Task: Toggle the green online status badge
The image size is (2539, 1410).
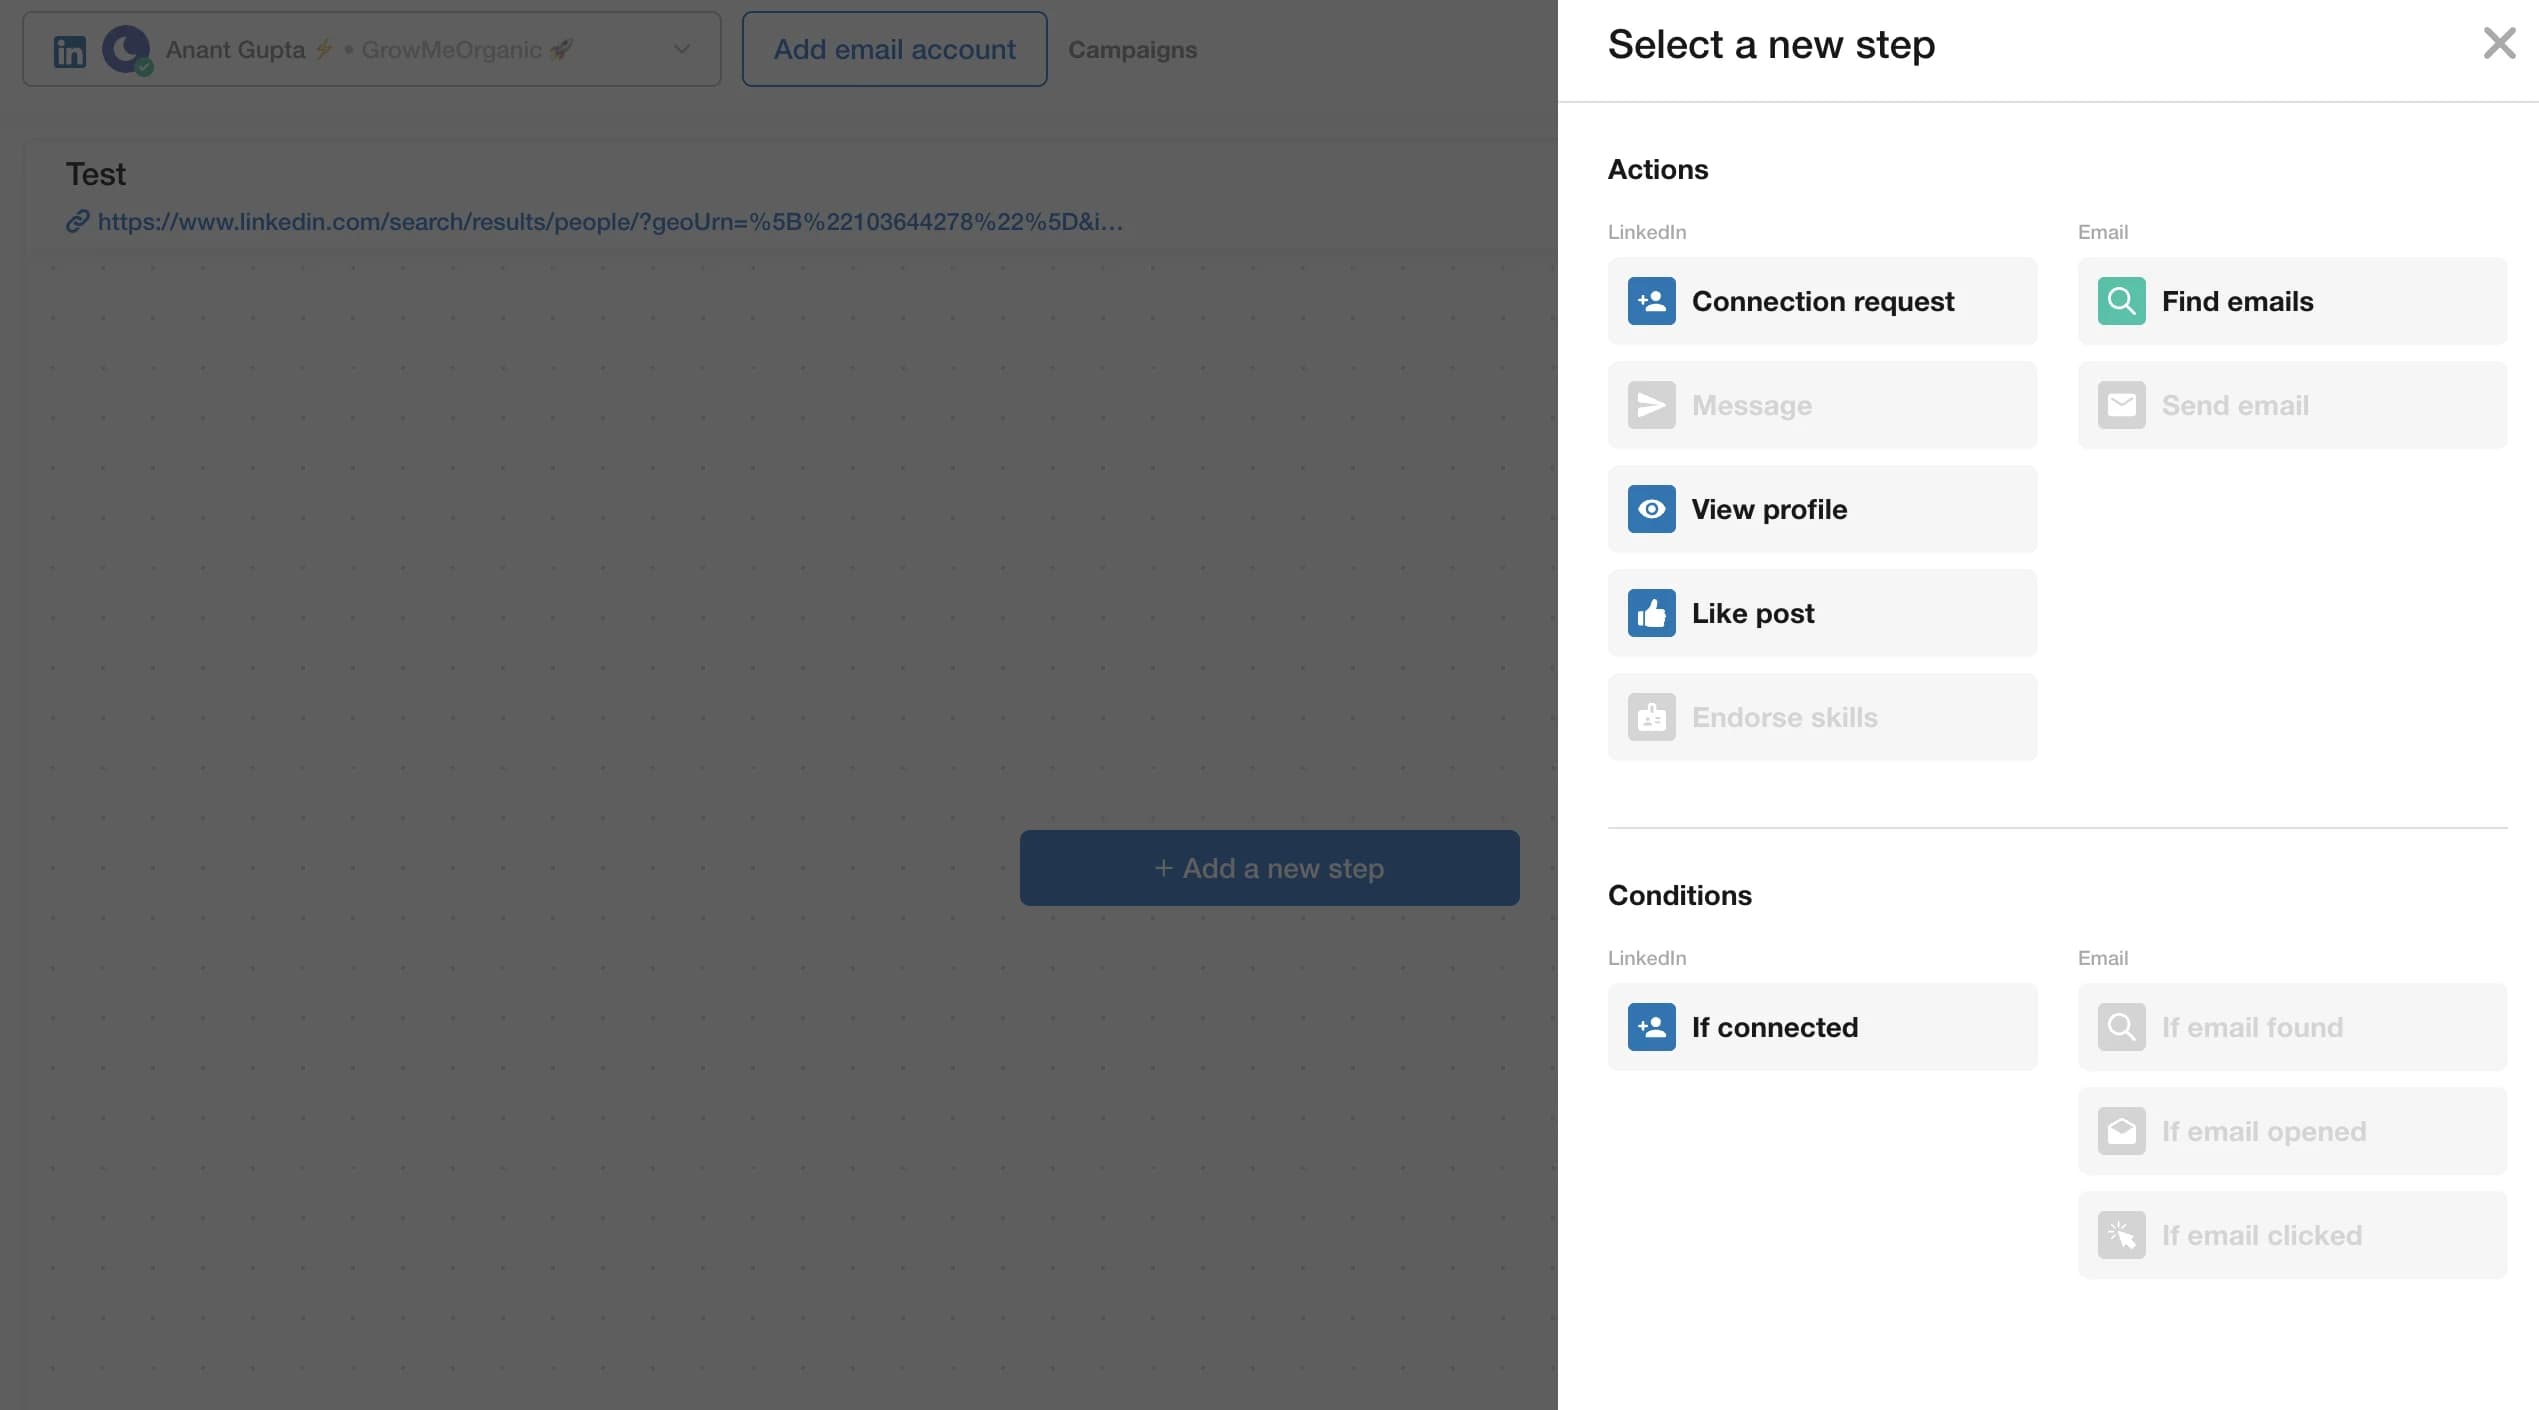Action: coord(143,67)
